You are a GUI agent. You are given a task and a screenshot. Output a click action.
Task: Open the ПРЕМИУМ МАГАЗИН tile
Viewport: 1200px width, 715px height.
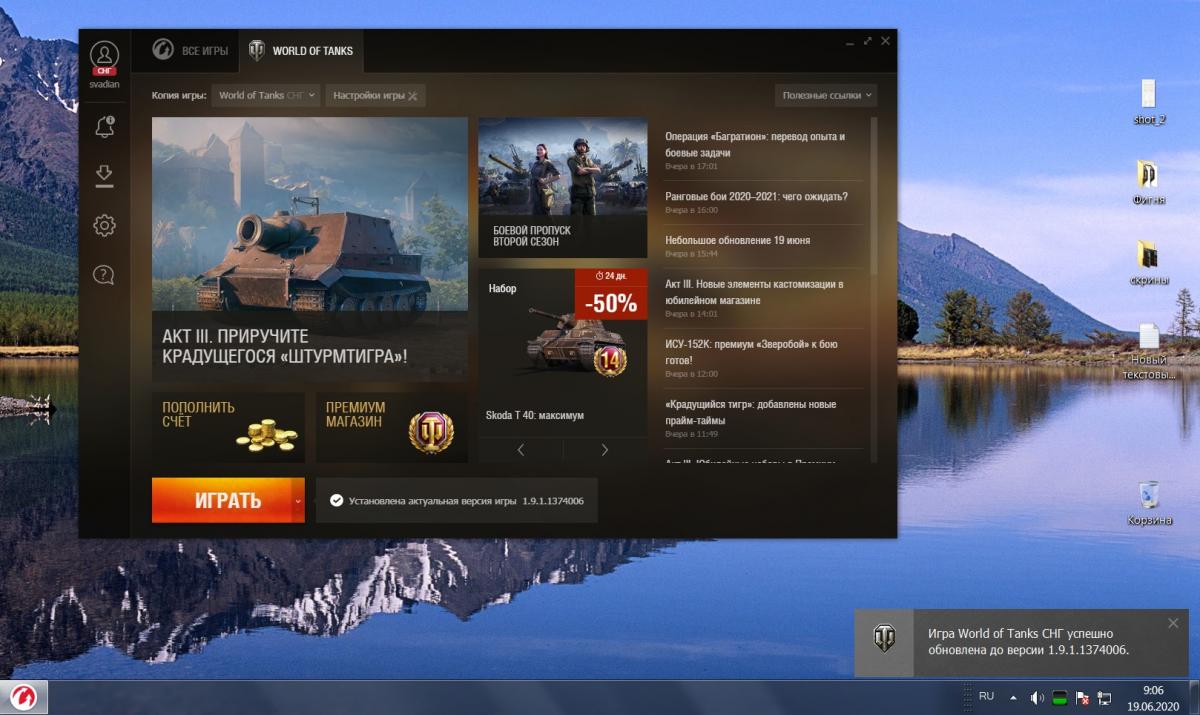pos(392,428)
